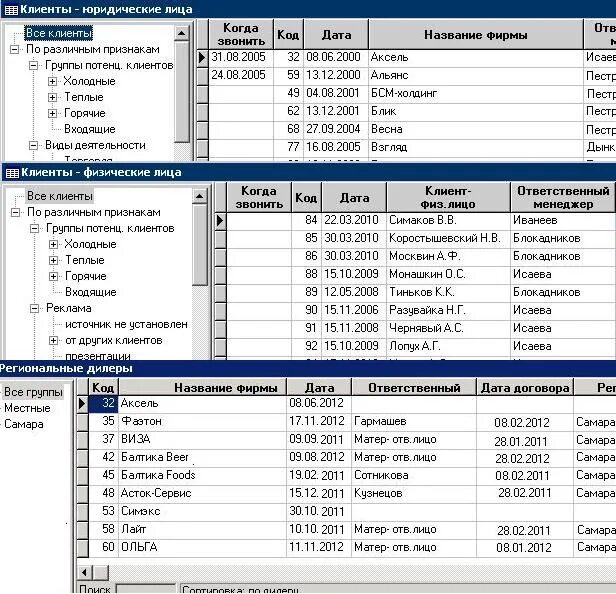This screenshot has width=616, height=594.
Task: Sort by Ответственный менеджер column header
Action: click(x=563, y=197)
